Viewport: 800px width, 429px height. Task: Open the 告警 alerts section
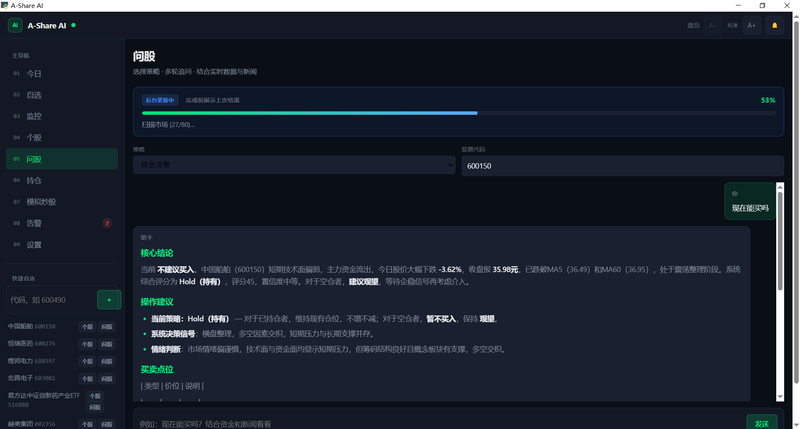[62, 223]
